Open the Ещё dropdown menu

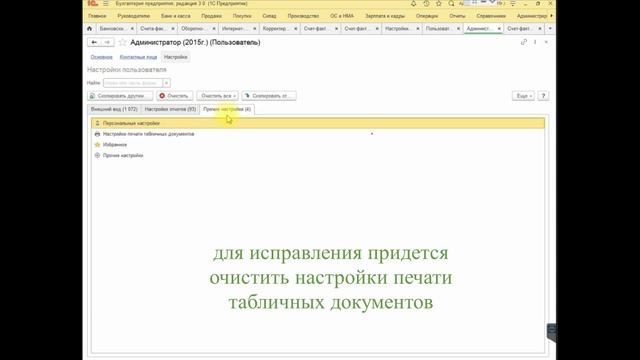523,96
